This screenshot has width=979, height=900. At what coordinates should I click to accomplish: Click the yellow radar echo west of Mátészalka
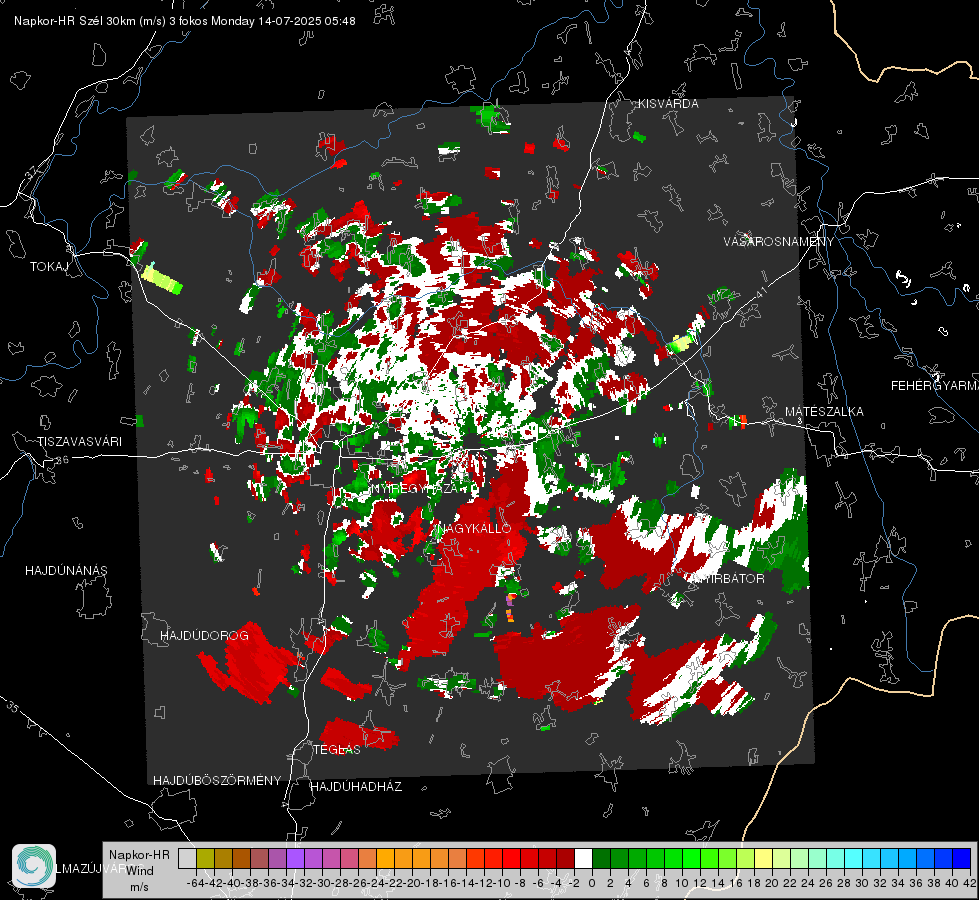pyautogui.click(x=682, y=342)
